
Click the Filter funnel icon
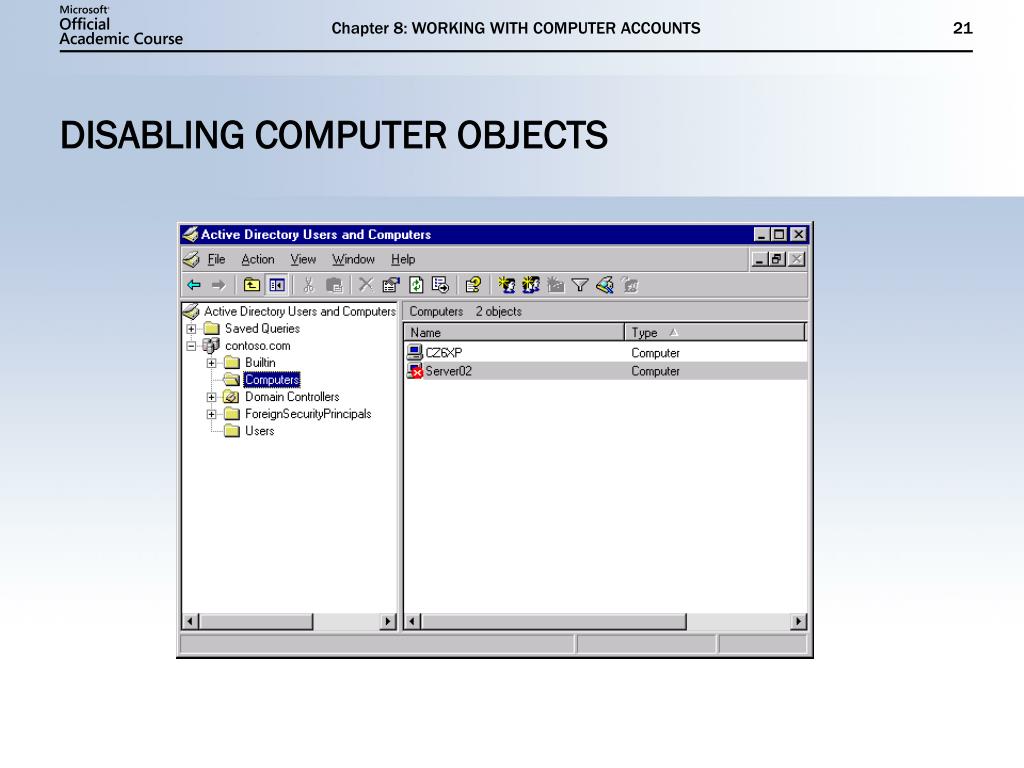coord(580,285)
